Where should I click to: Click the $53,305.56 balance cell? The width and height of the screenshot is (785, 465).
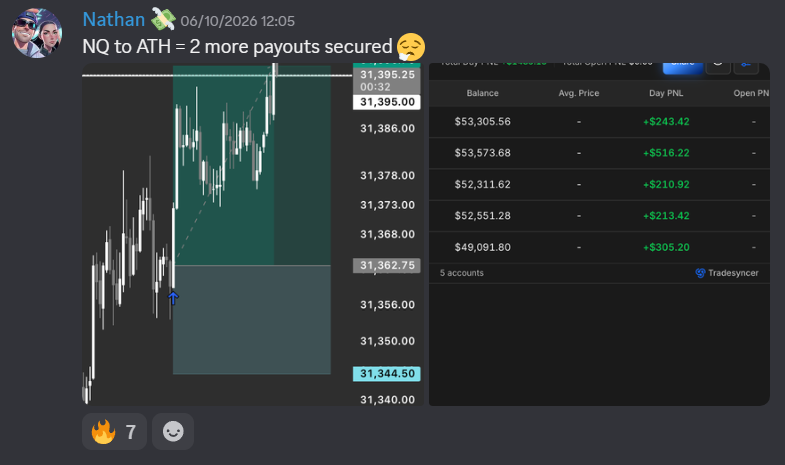(483, 122)
